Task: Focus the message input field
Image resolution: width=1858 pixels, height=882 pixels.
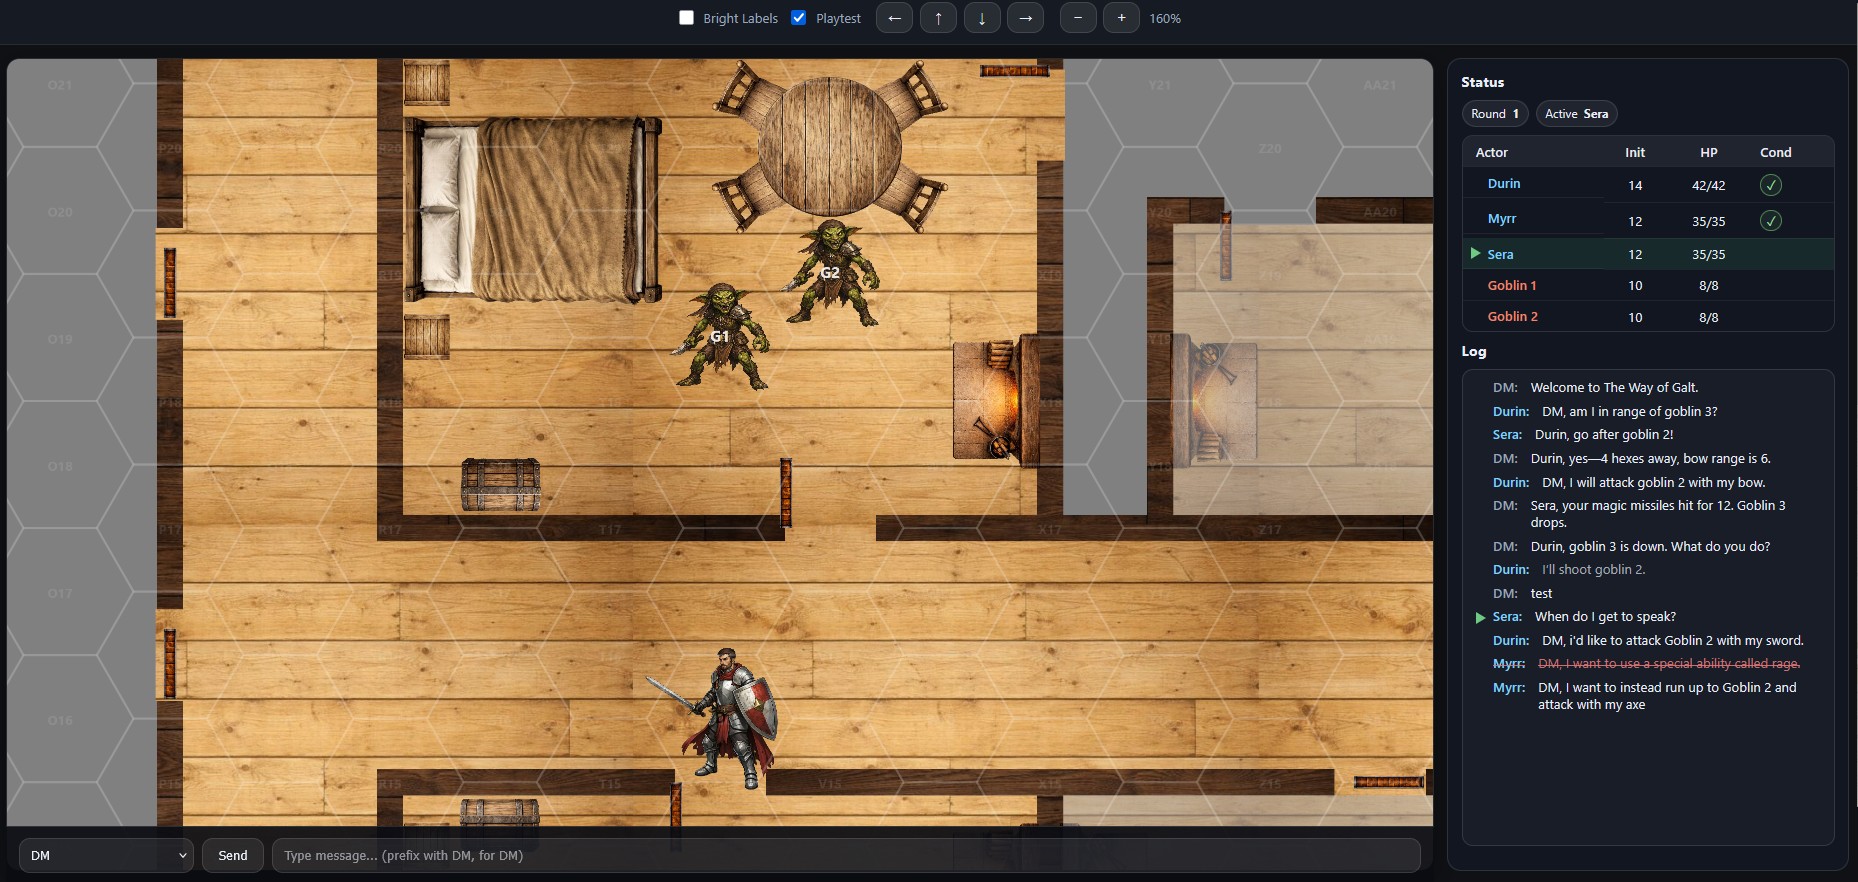Action: tap(846, 856)
